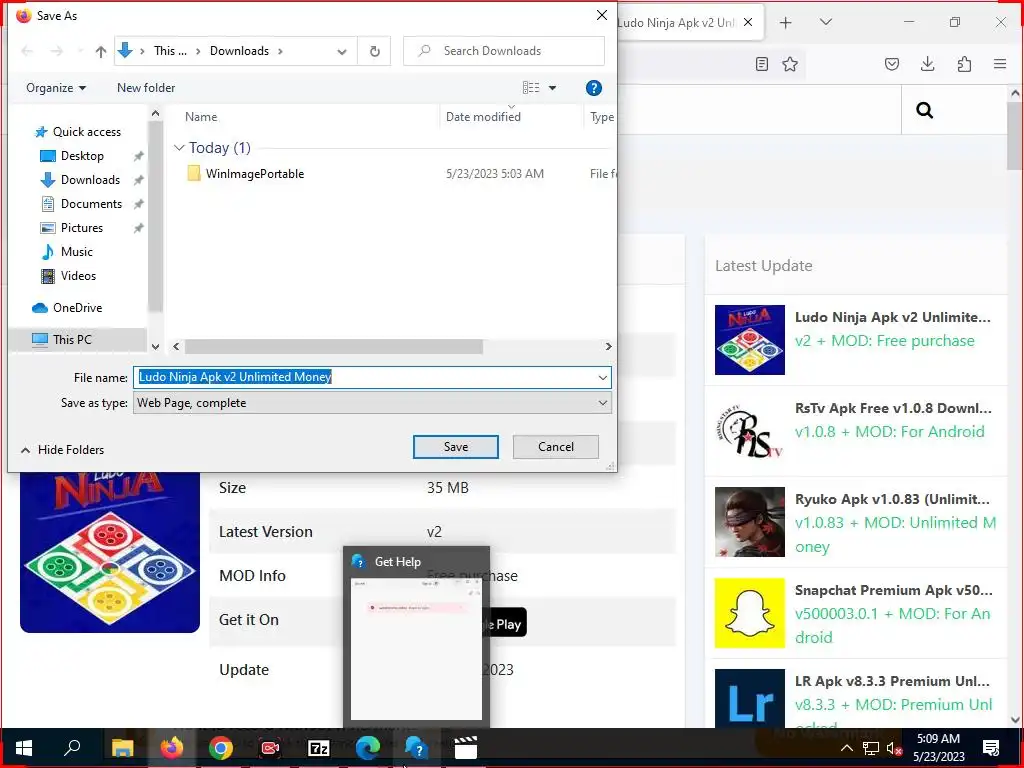Select Videos in navigation pane
The width and height of the screenshot is (1024, 768).
78,276
